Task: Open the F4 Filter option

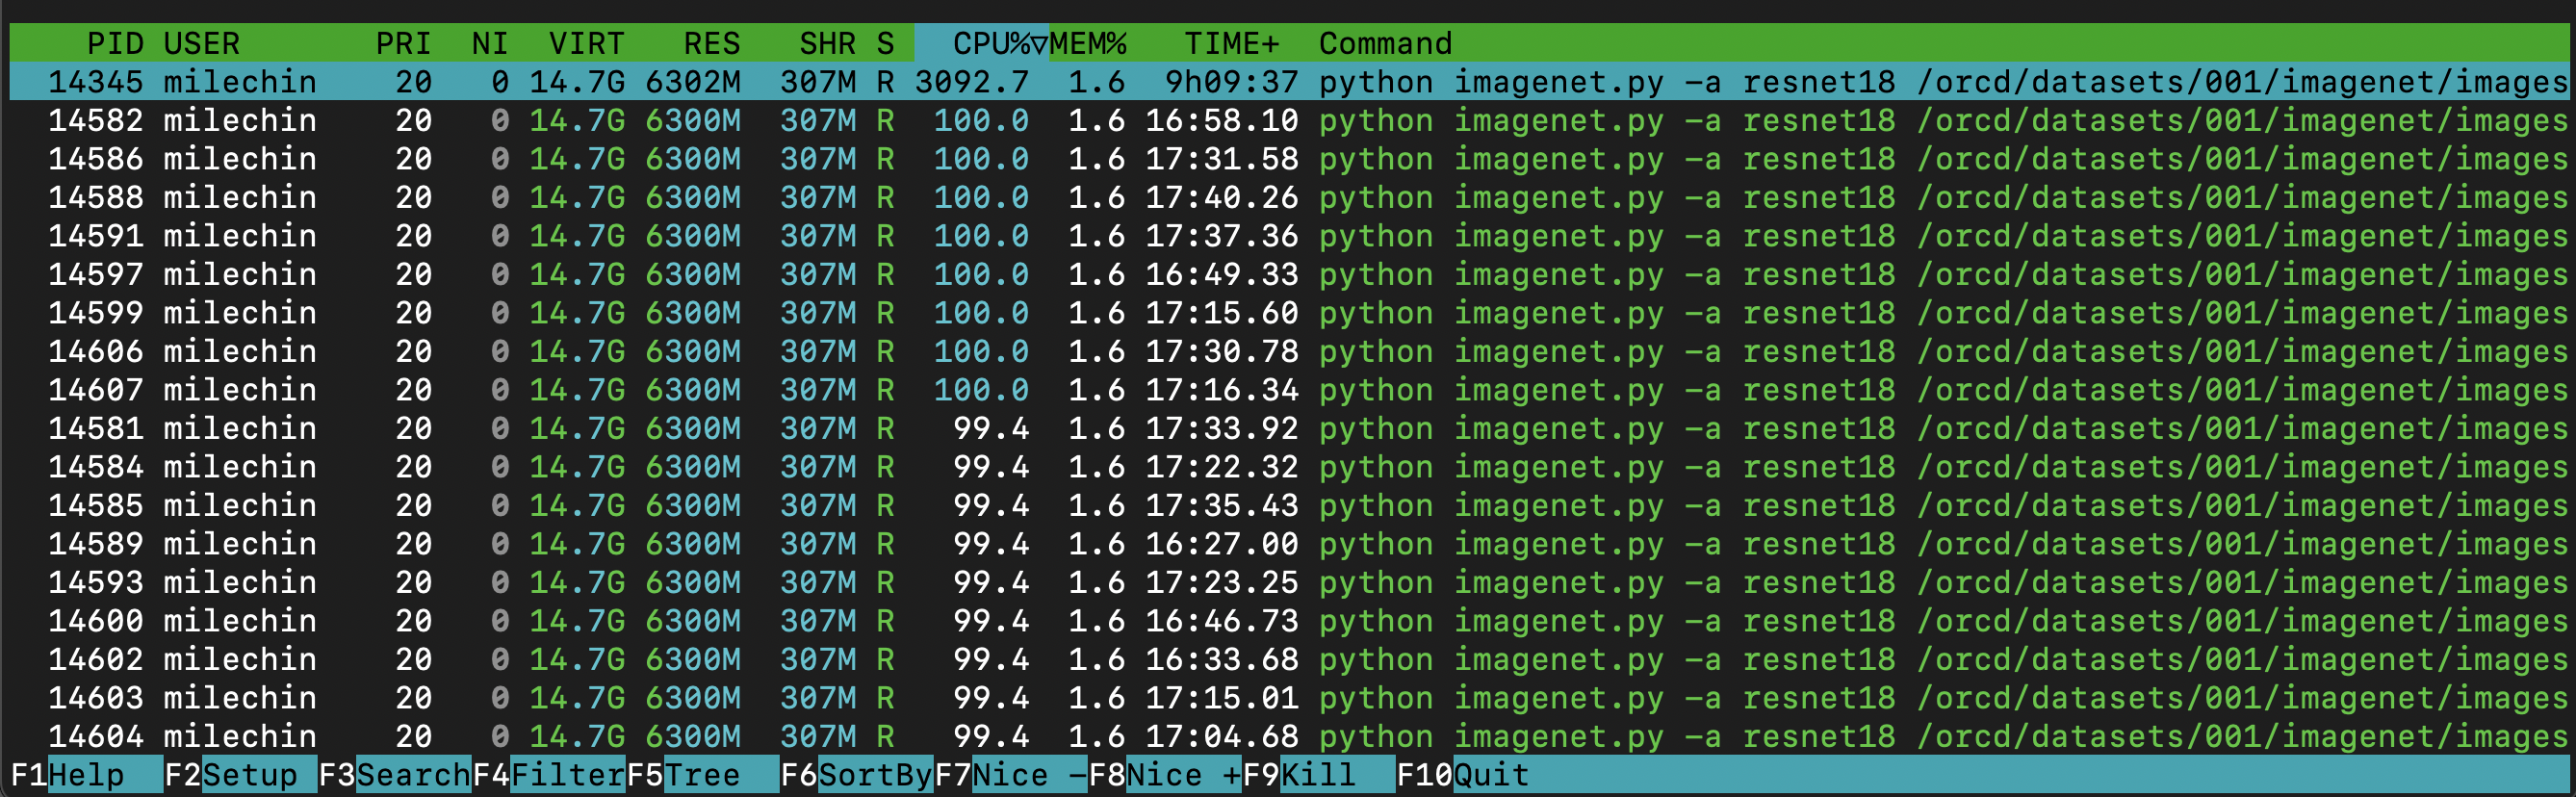Action: coord(548,775)
